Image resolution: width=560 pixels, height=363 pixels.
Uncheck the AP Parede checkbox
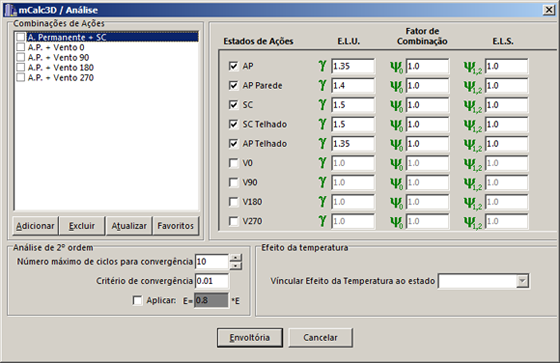point(233,85)
